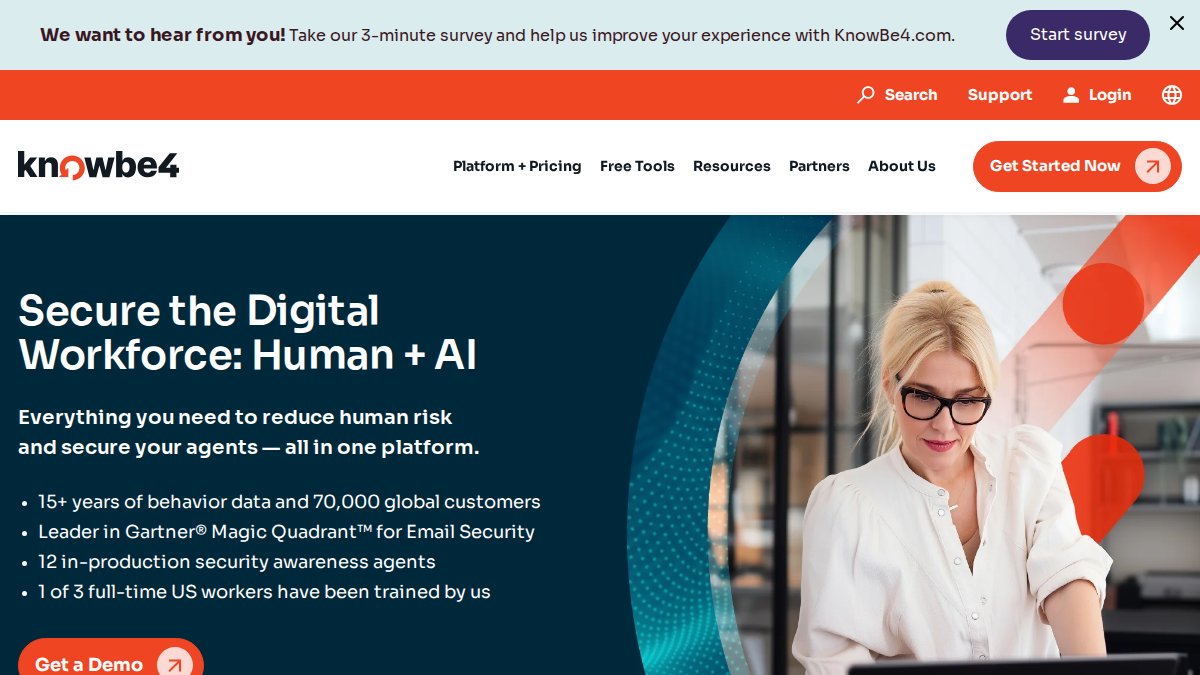The image size is (1200, 675).
Task: Open the Support link
Action: 1000,95
